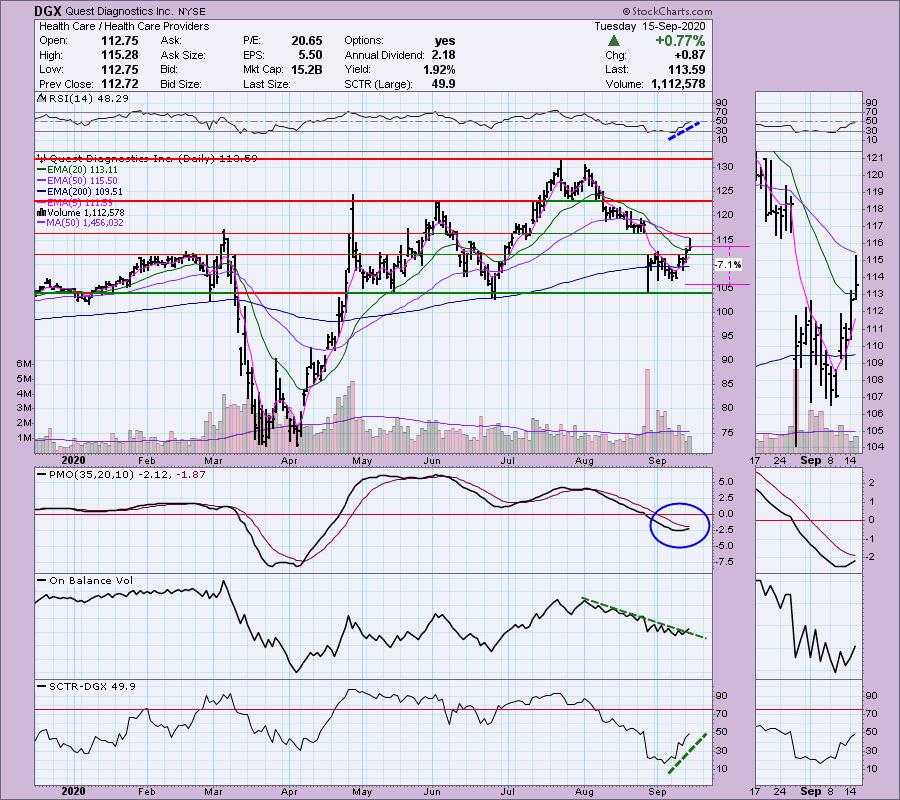The image size is (900, 800).
Task: Click the Ask Size: label
Action: pyautogui.click(x=182, y=55)
